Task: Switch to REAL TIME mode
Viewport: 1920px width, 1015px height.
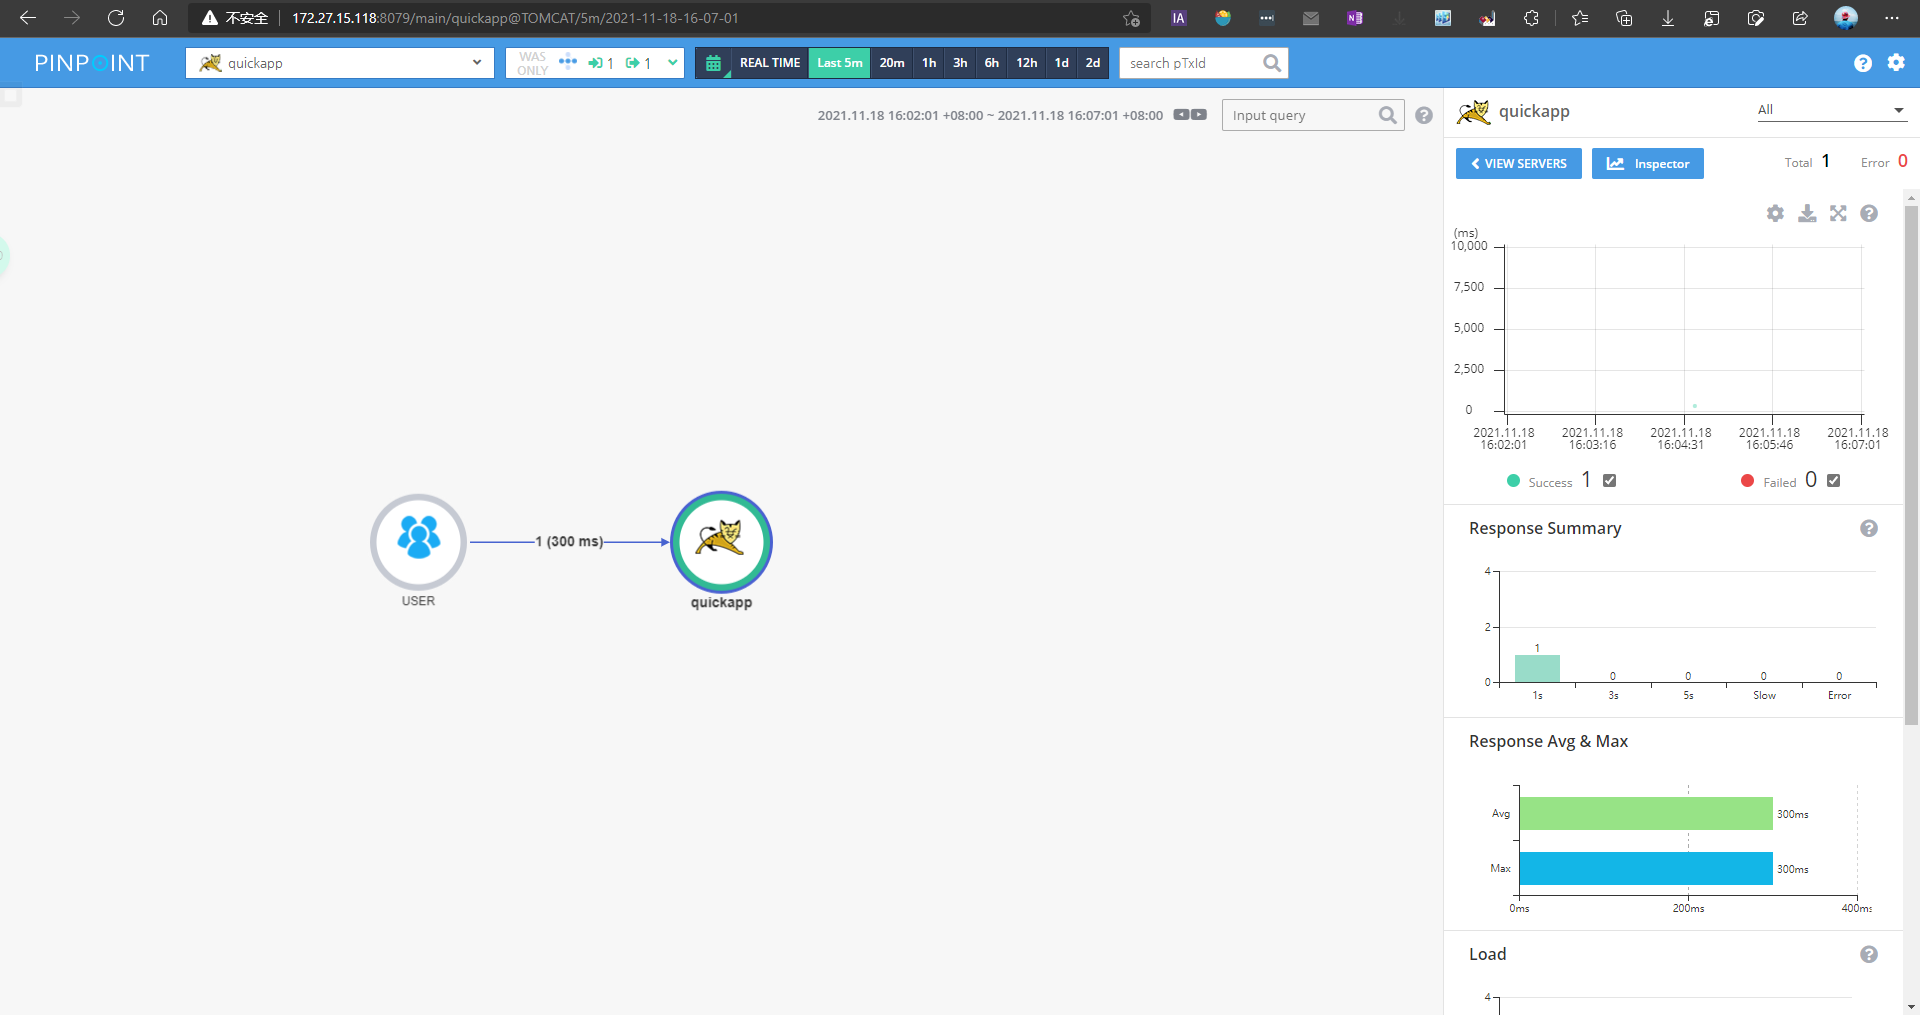Action: 769,63
